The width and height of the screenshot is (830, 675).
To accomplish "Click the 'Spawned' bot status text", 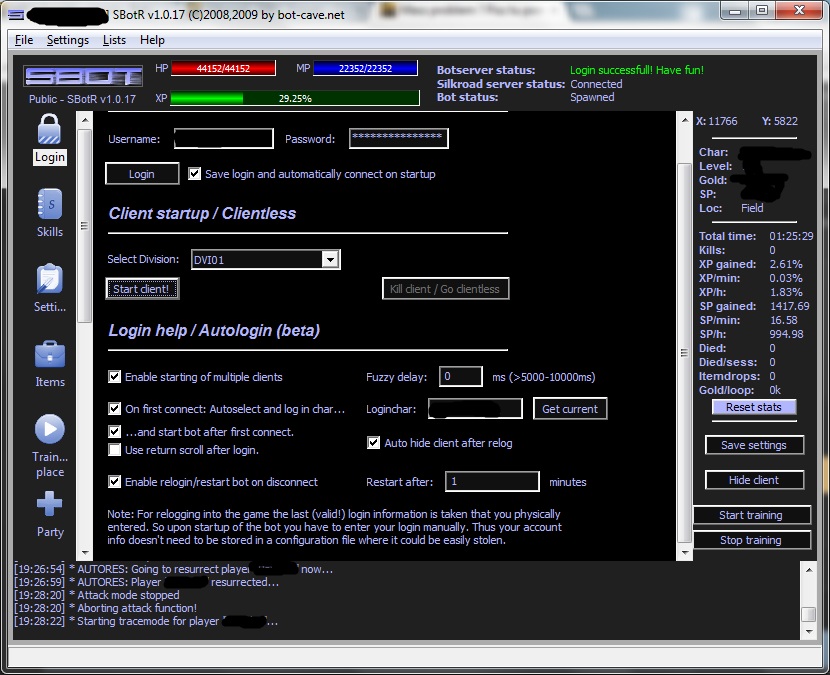I will point(592,97).
